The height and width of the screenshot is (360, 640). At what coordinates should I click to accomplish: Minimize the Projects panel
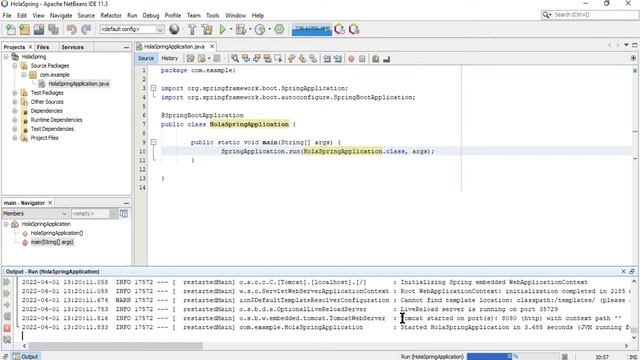coord(126,47)
